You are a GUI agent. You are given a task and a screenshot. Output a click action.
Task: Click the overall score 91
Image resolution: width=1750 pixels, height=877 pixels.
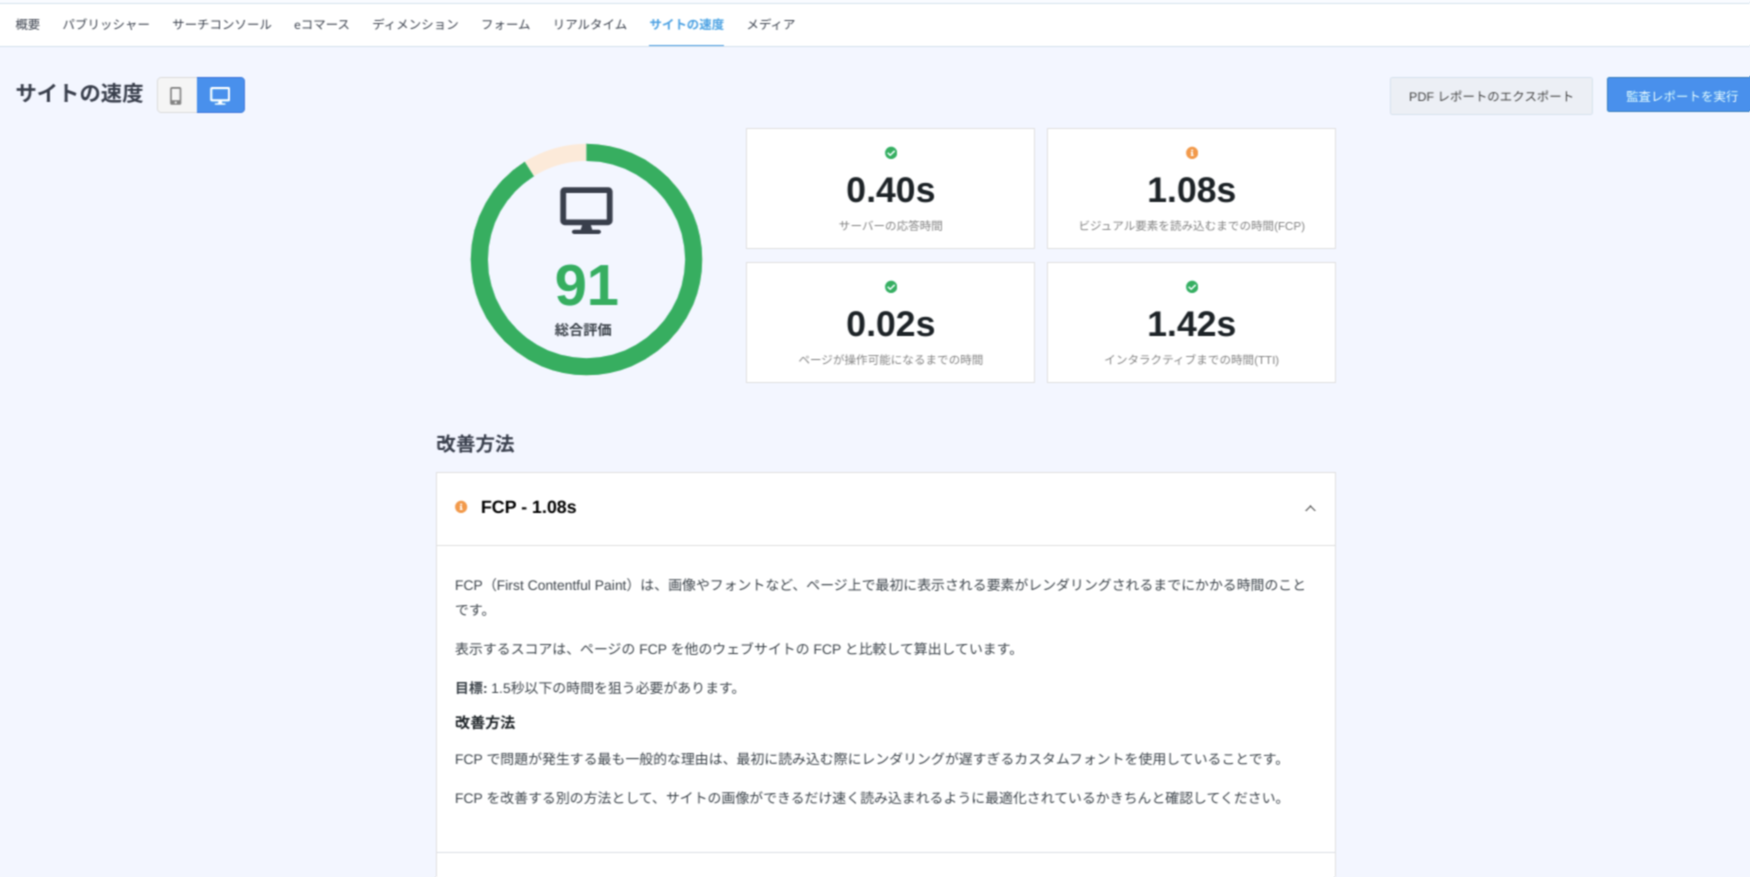(x=586, y=286)
